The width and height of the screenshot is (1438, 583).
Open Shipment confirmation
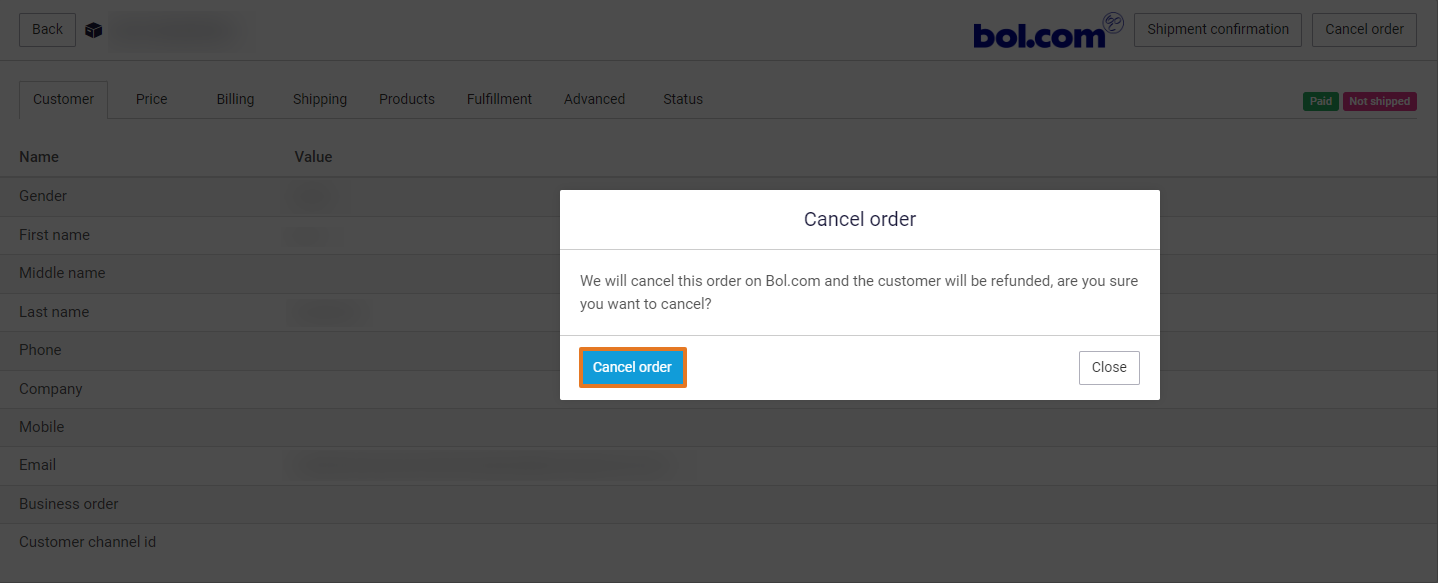point(1217,29)
